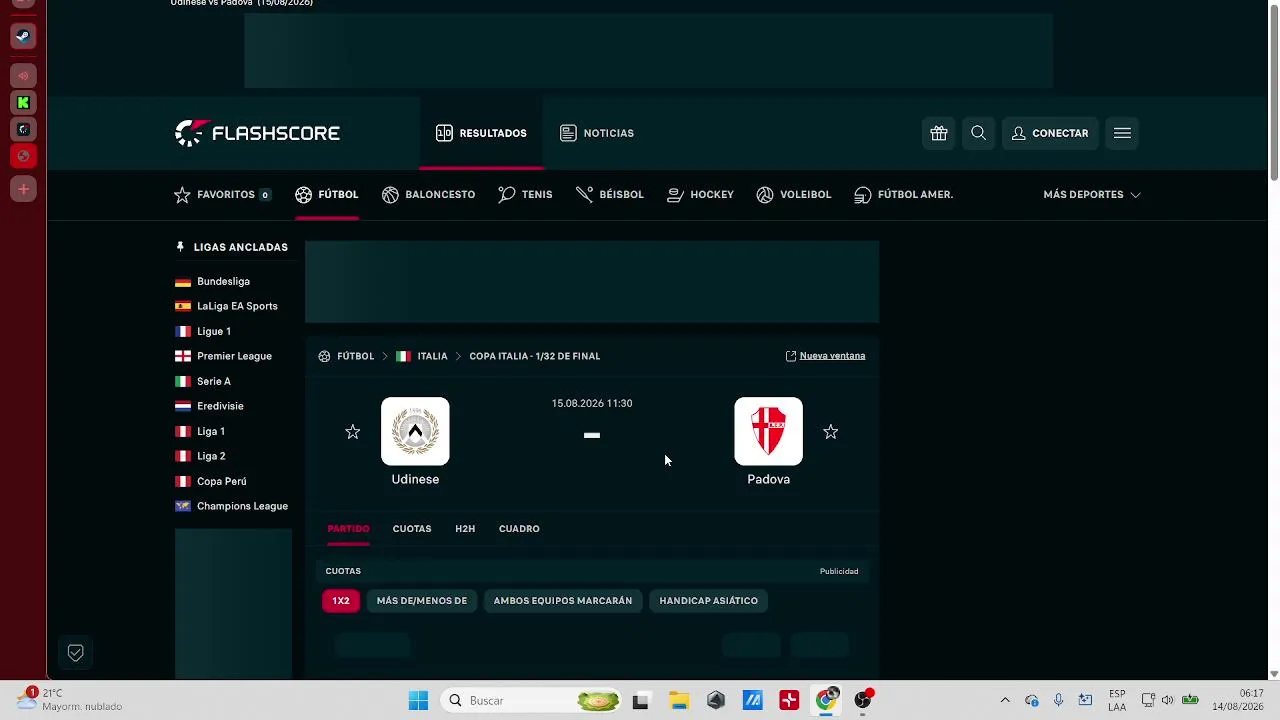The image size is (1280, 720).
Task: Expand the Más Deportes dropdown
Action: coord(1092,194)
